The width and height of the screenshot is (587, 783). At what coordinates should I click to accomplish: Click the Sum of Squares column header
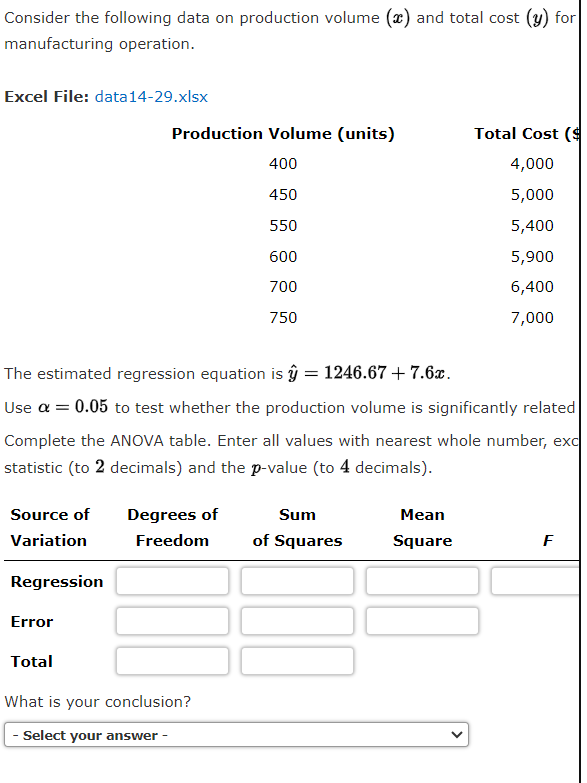[x=297, y=527]
